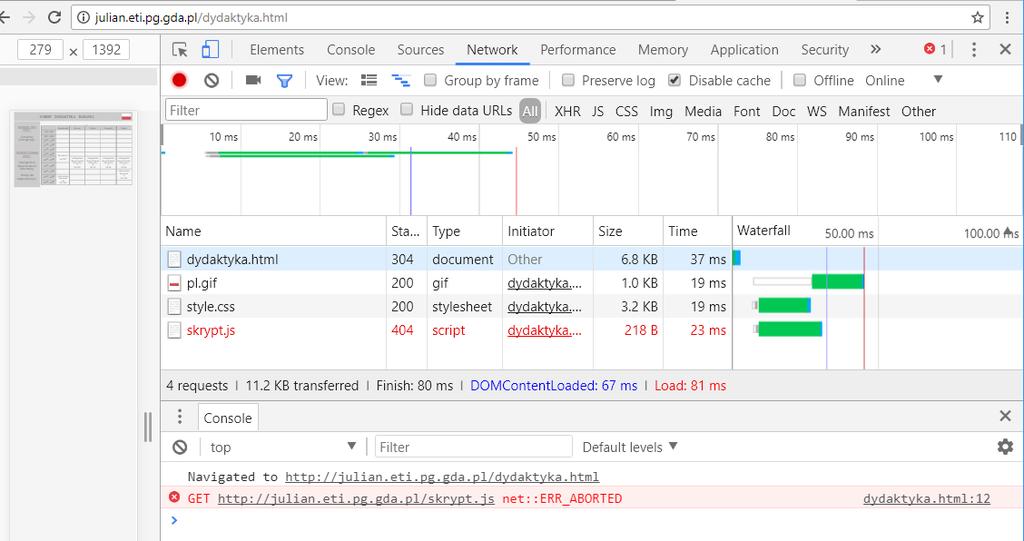Stop recording the network log
Viewport: 1024px width, 541px height.
click(x=179, y=80)
